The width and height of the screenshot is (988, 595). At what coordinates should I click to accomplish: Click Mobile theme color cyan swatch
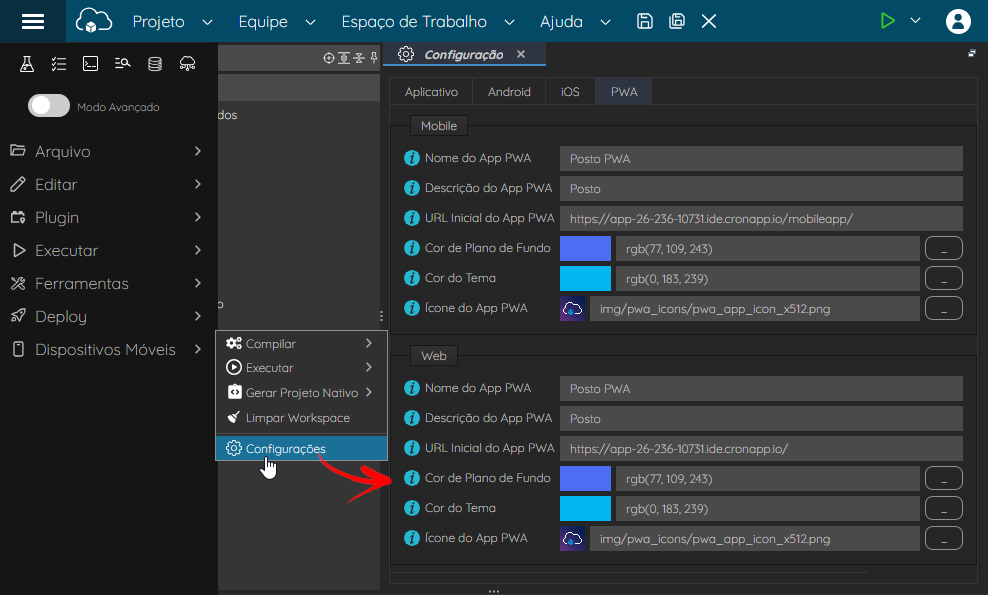[585, 278]
